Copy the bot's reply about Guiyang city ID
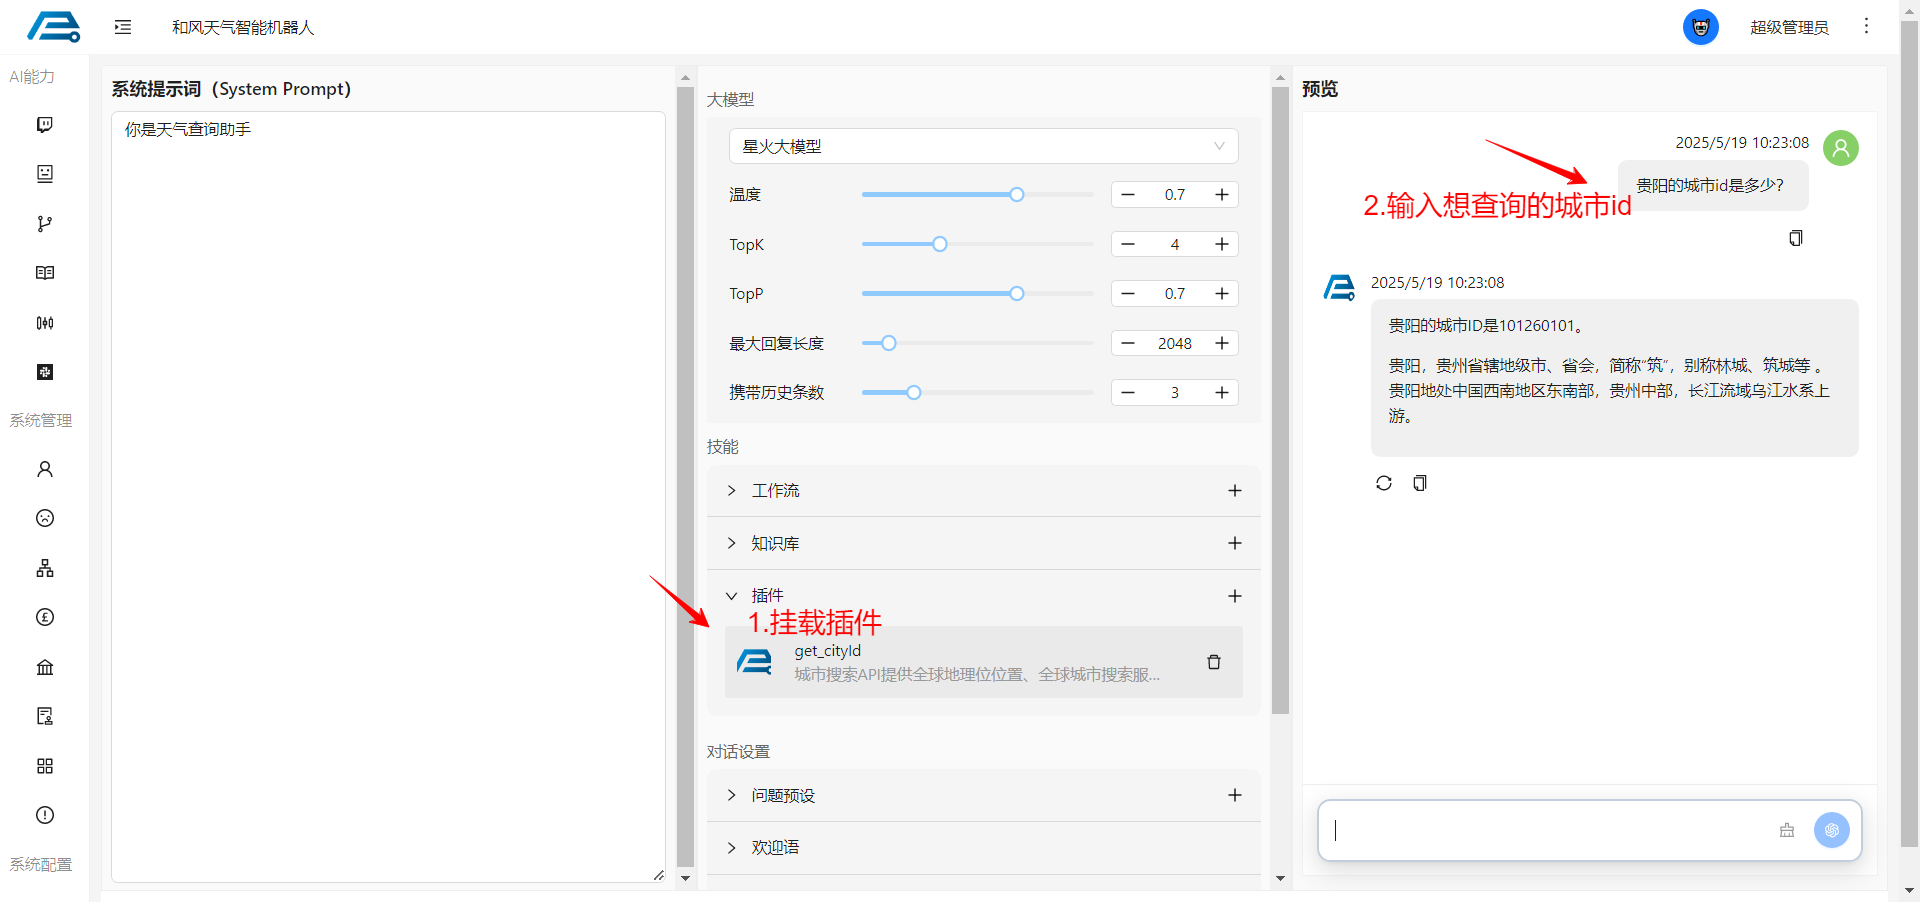 pos(1419,483)
